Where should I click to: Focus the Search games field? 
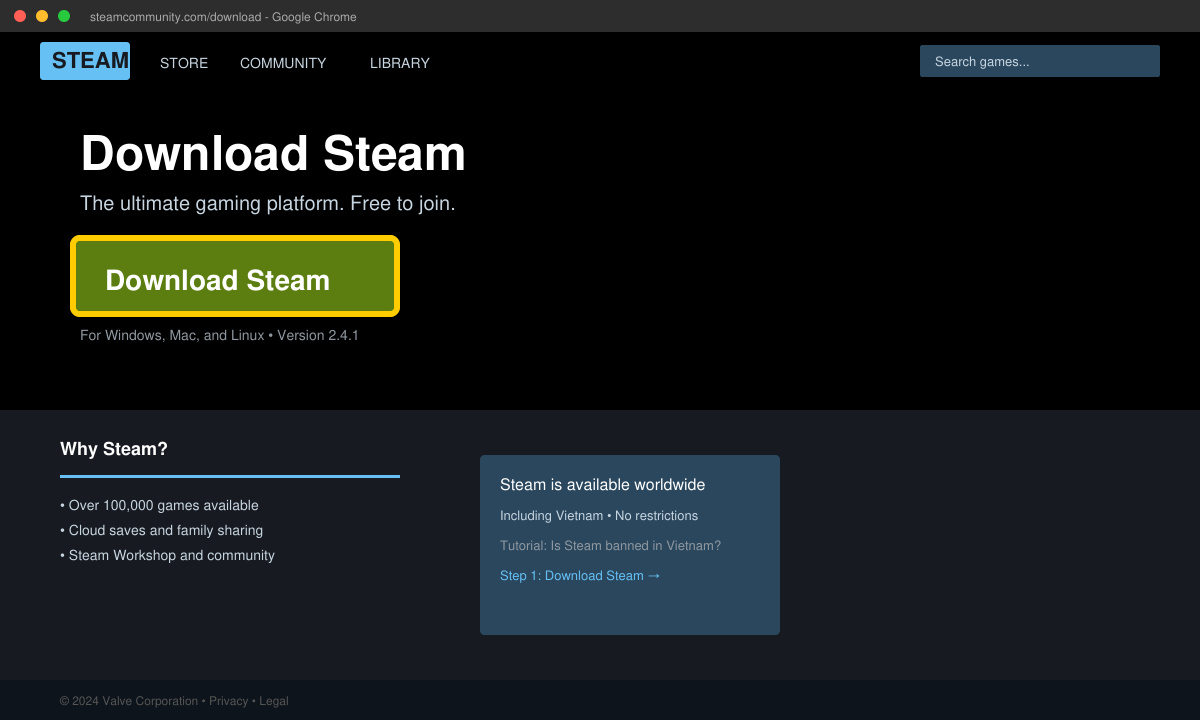pyautogui.click(x=1040, y=61)
